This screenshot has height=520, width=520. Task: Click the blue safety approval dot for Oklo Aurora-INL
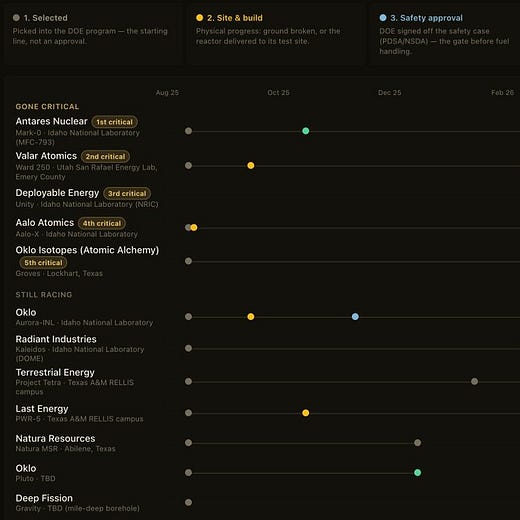point(355,316)
